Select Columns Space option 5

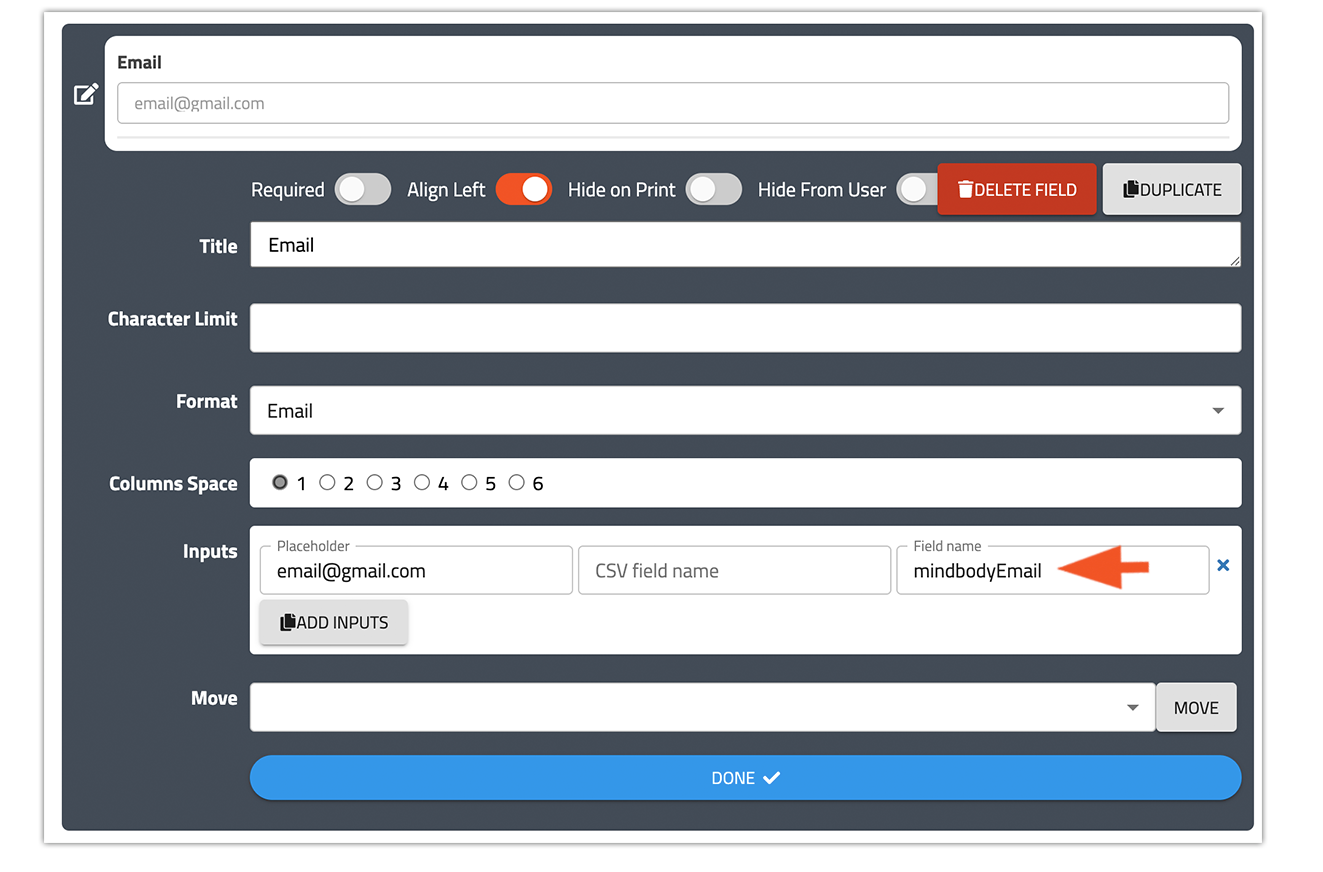(469, 483)
